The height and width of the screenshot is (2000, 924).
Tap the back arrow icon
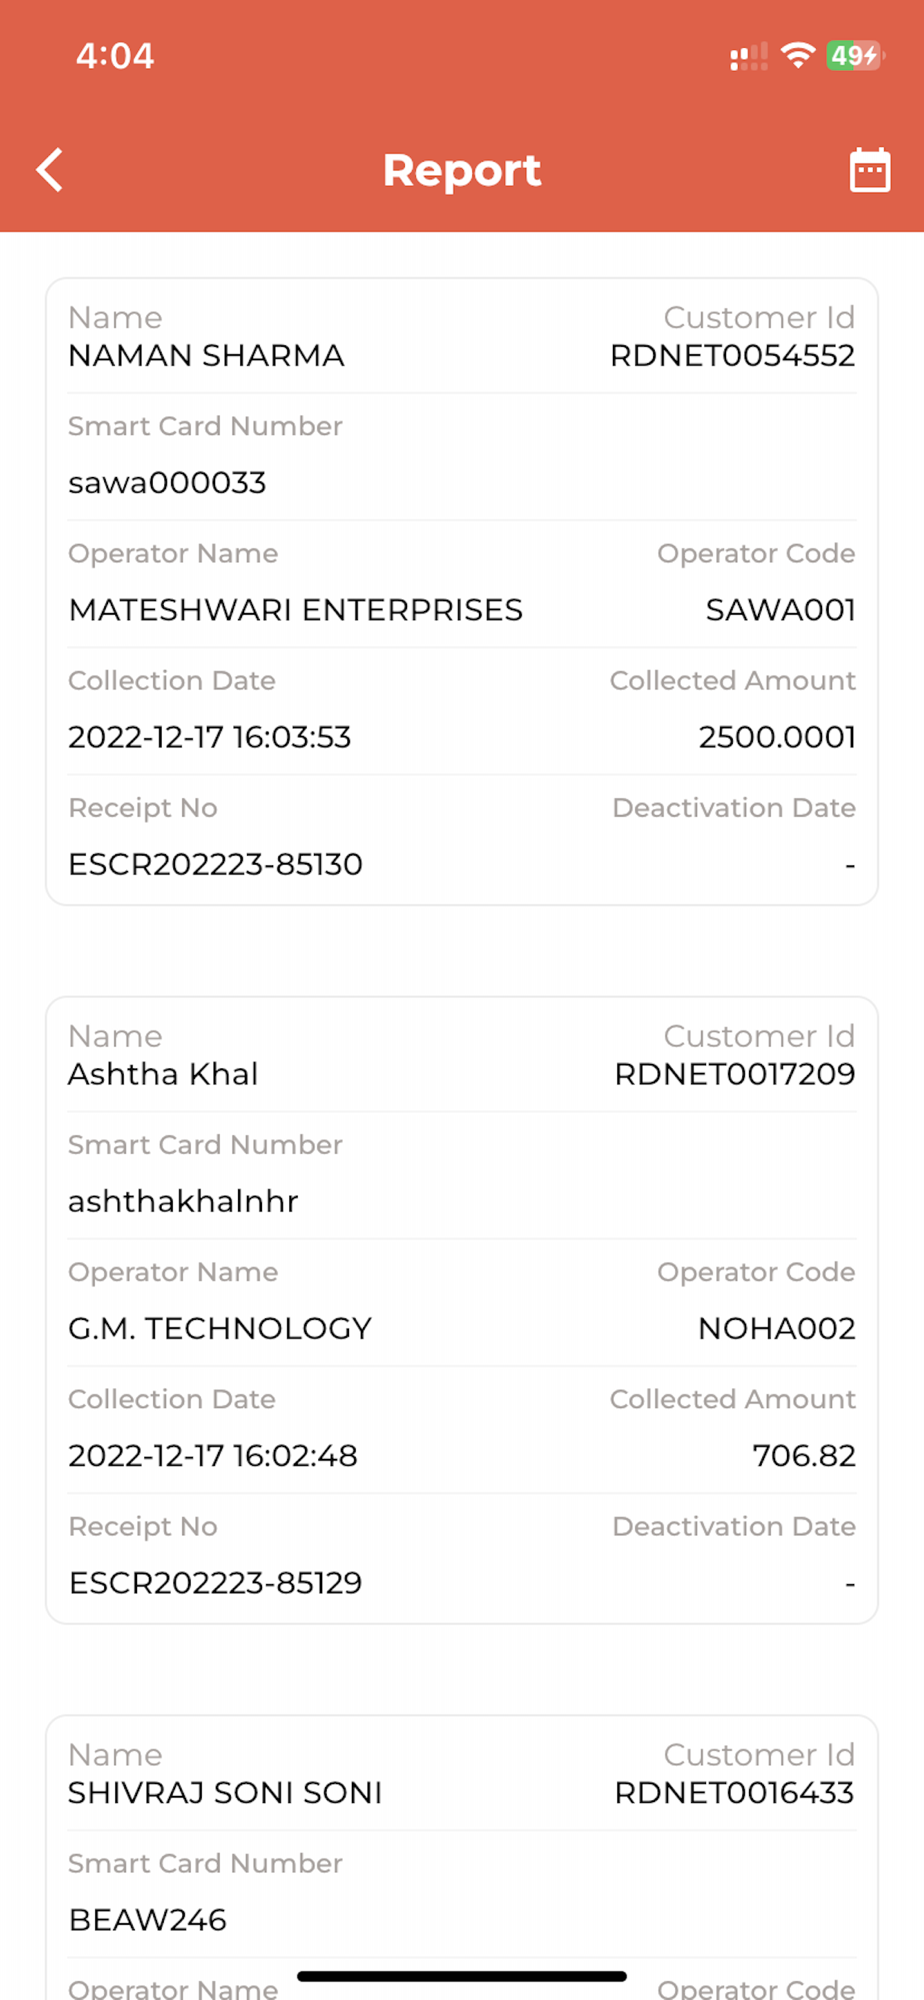(x=50, y=170)
